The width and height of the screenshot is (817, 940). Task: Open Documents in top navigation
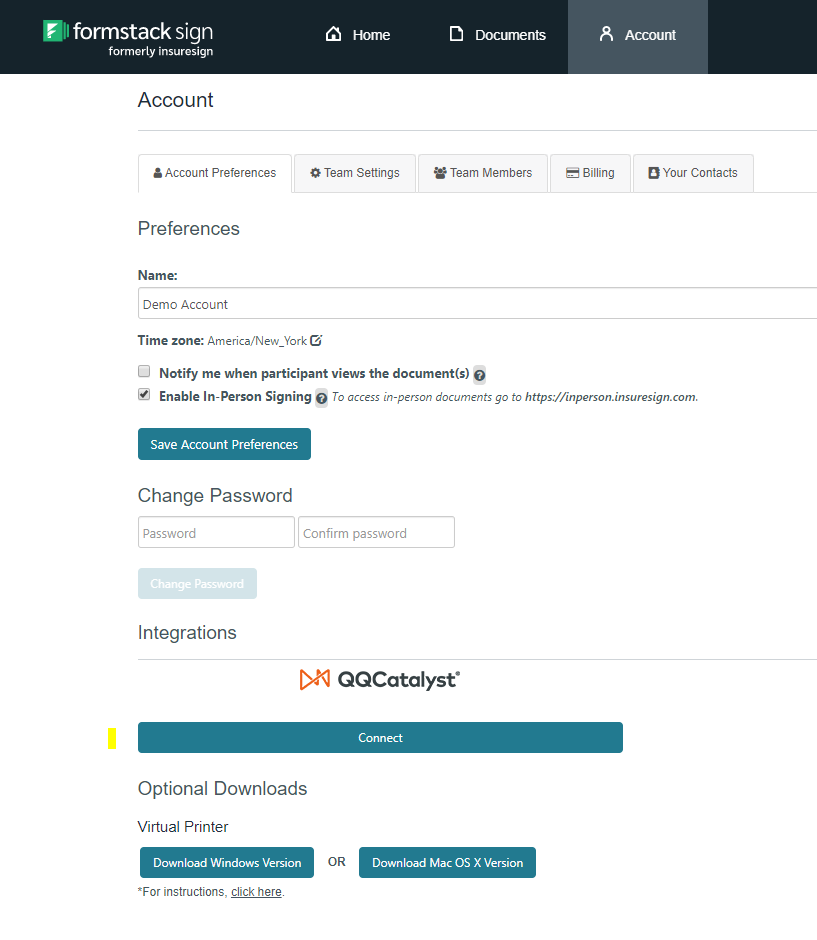click(497, 35)
